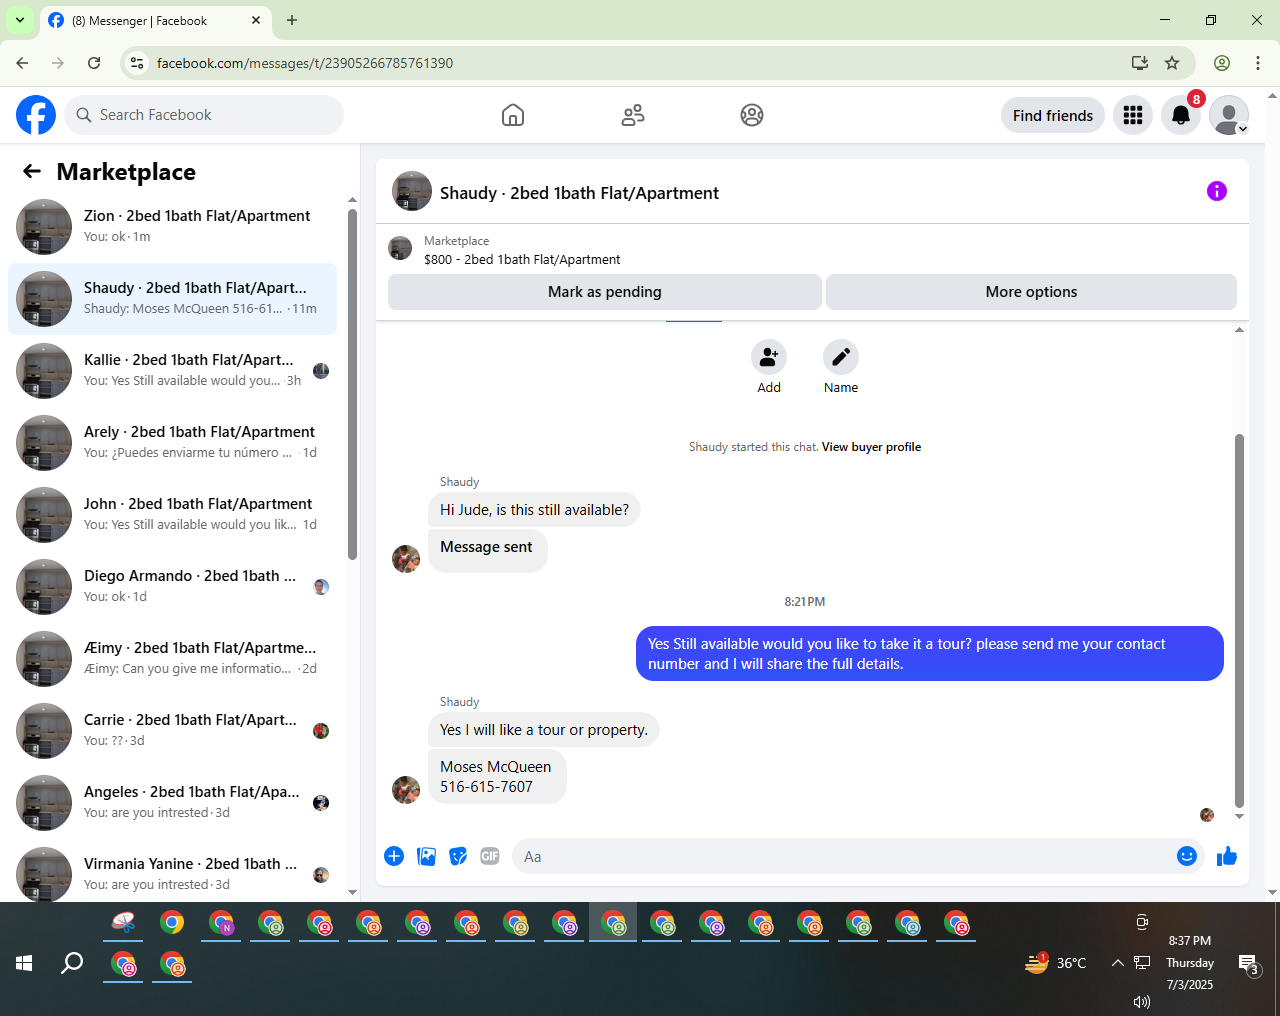Click the address bar URL
The image size is (1280, 1016).
click(305, 63)
